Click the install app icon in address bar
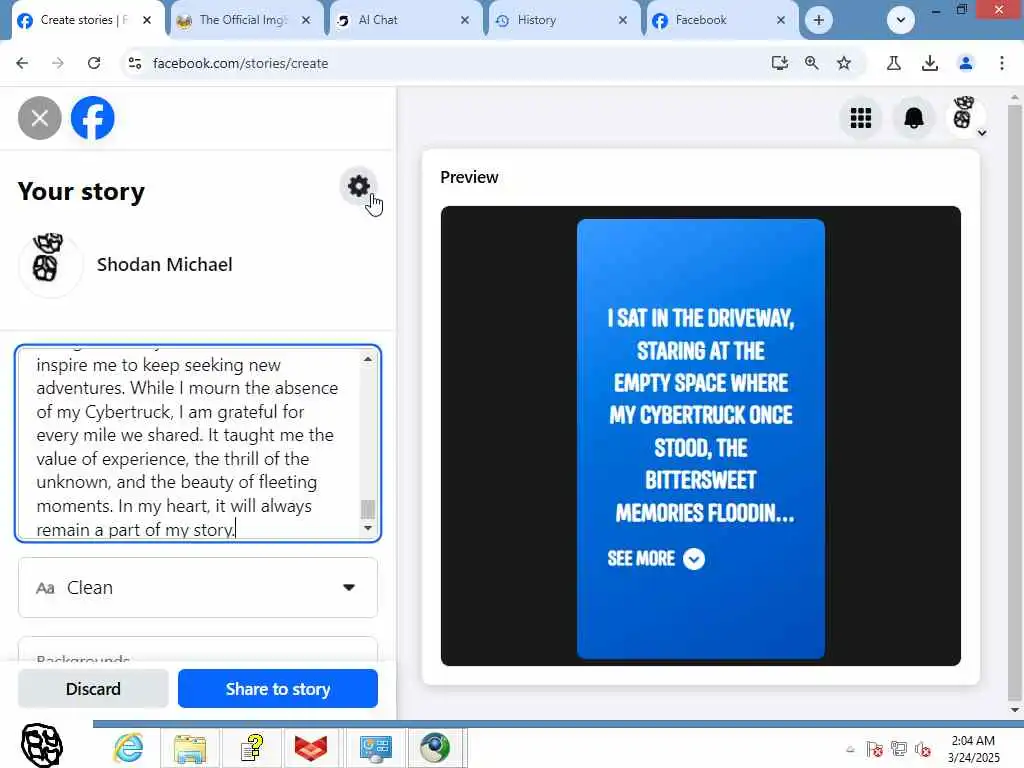Viewport: 1024px width, 768px height. 780,63
